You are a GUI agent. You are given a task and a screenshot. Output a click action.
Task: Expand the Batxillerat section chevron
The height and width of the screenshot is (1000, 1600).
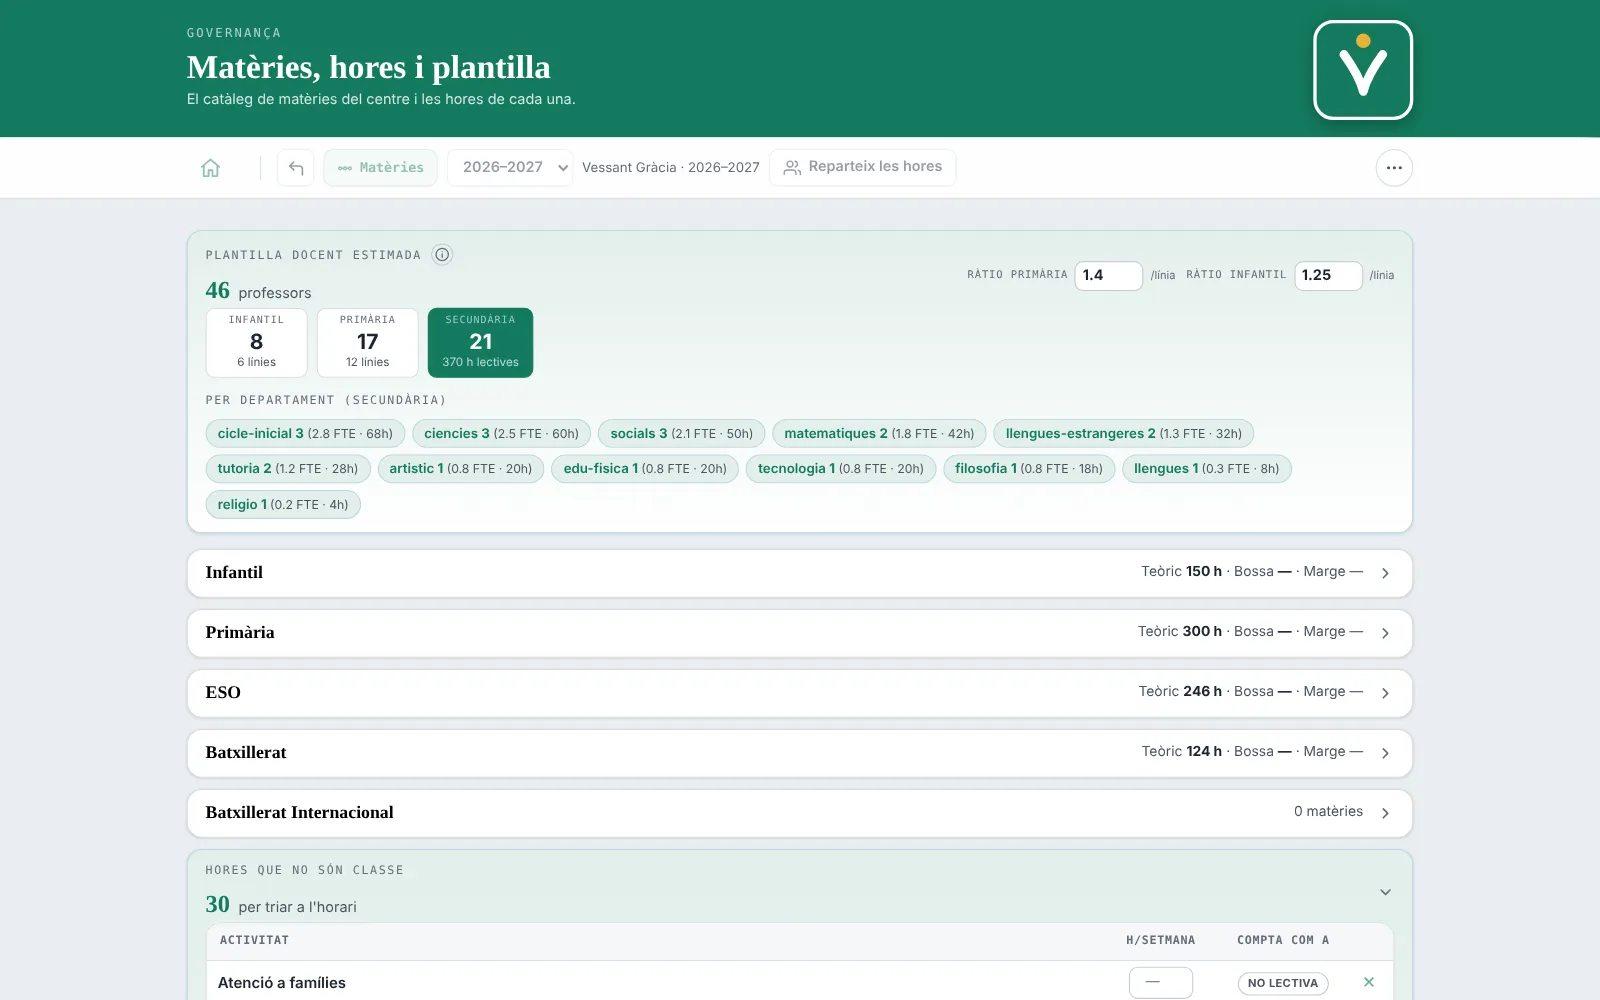tap(1385, 753)
